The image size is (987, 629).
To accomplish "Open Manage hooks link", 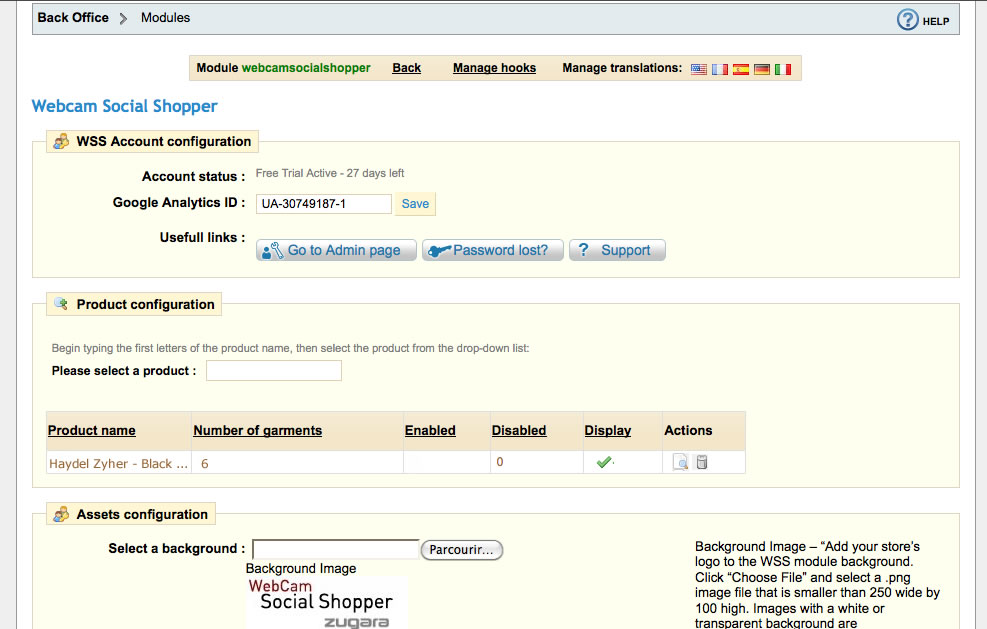I will (x=494, y=68).
